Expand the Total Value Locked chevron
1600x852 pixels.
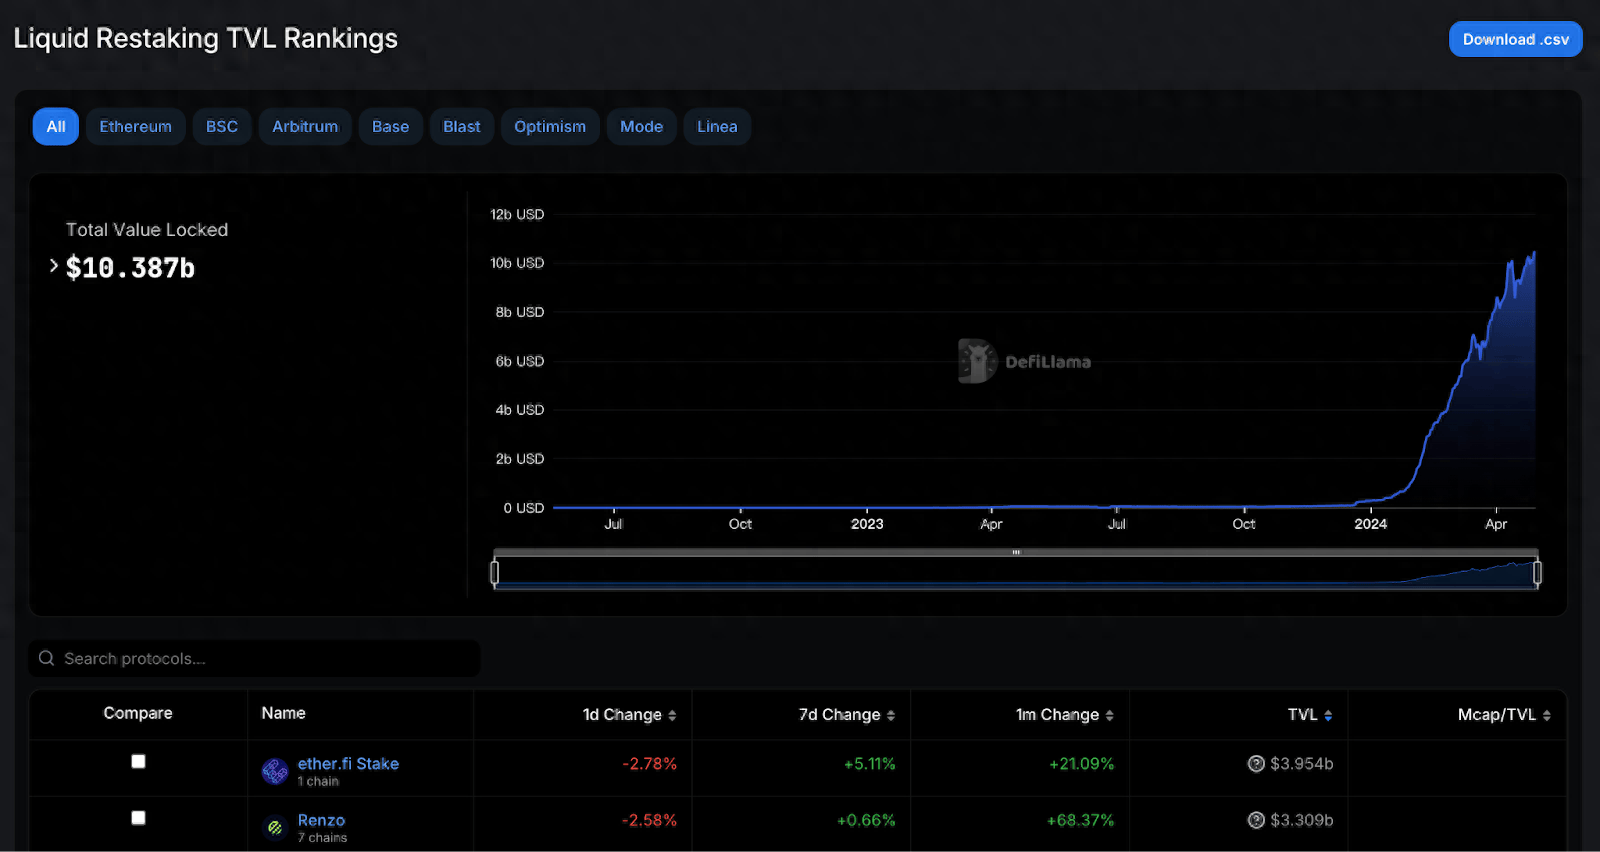pos(54,266)
